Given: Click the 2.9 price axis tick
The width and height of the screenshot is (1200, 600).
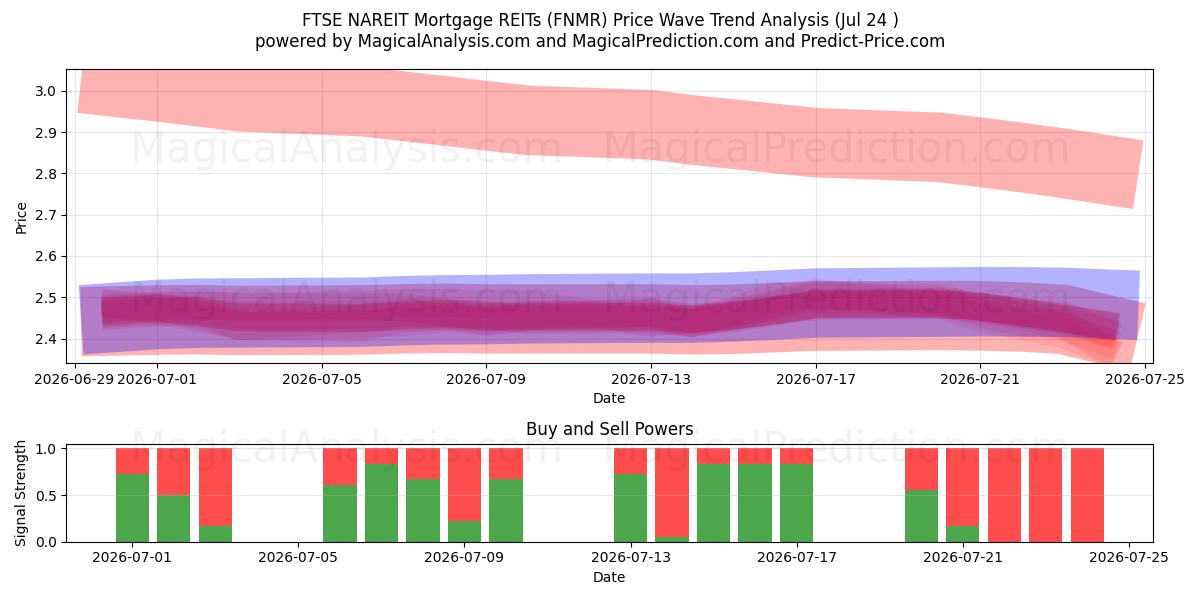Looking at the screenshot, I should pyautogui.click(x=46, y=133).
